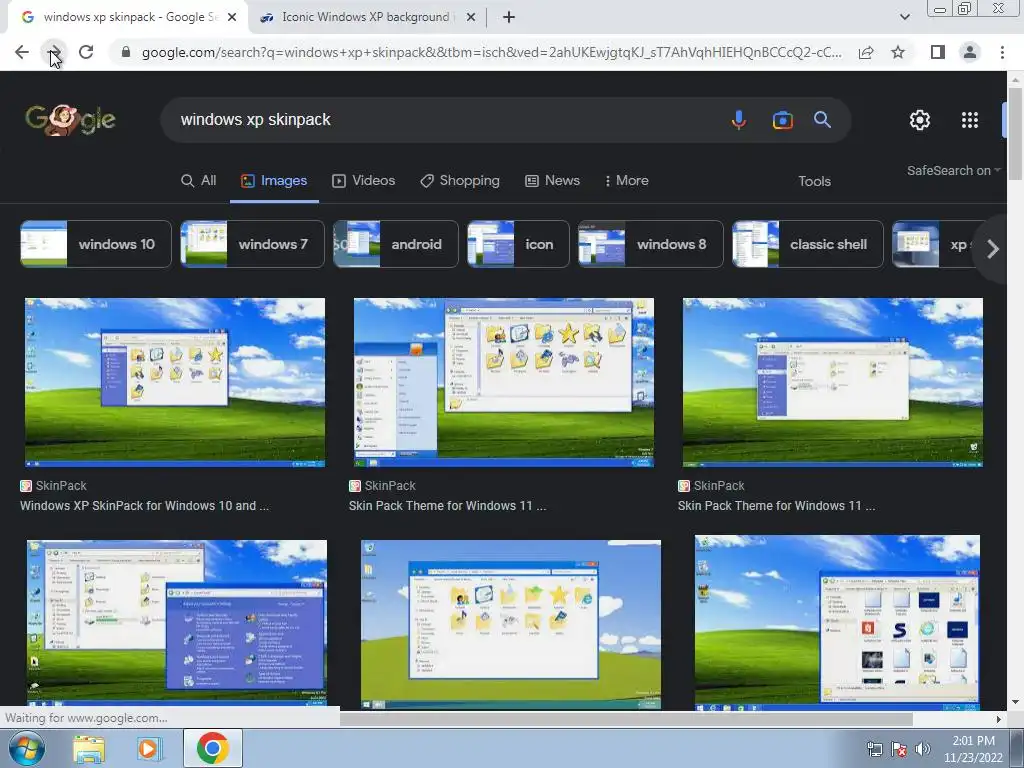Select the Images results tab
This screenshot has width=1024, height=768.
274,181
